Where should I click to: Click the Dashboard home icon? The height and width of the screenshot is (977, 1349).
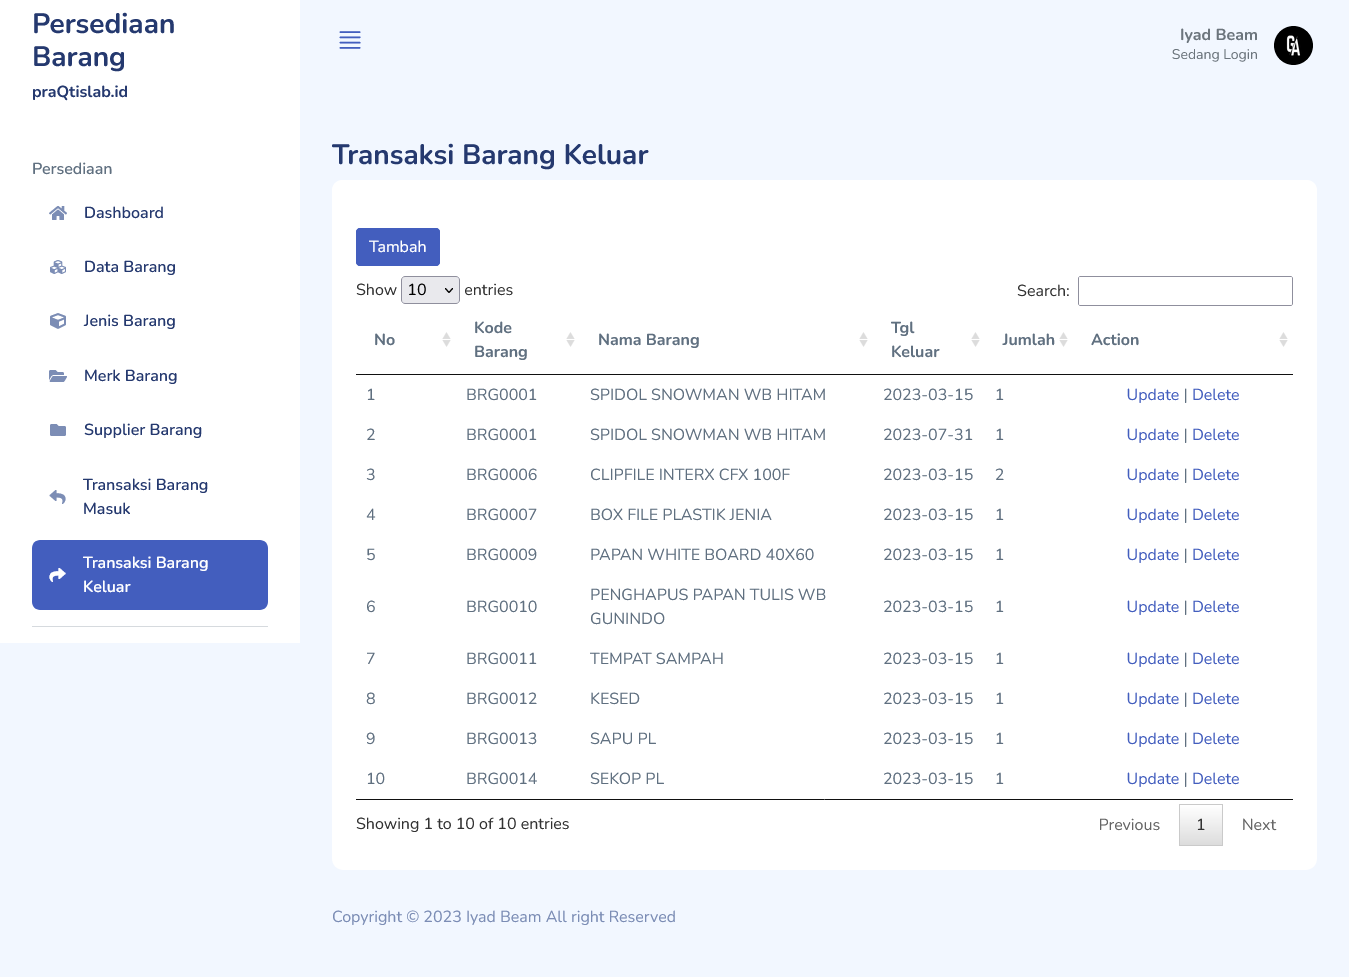pos(58,213)
